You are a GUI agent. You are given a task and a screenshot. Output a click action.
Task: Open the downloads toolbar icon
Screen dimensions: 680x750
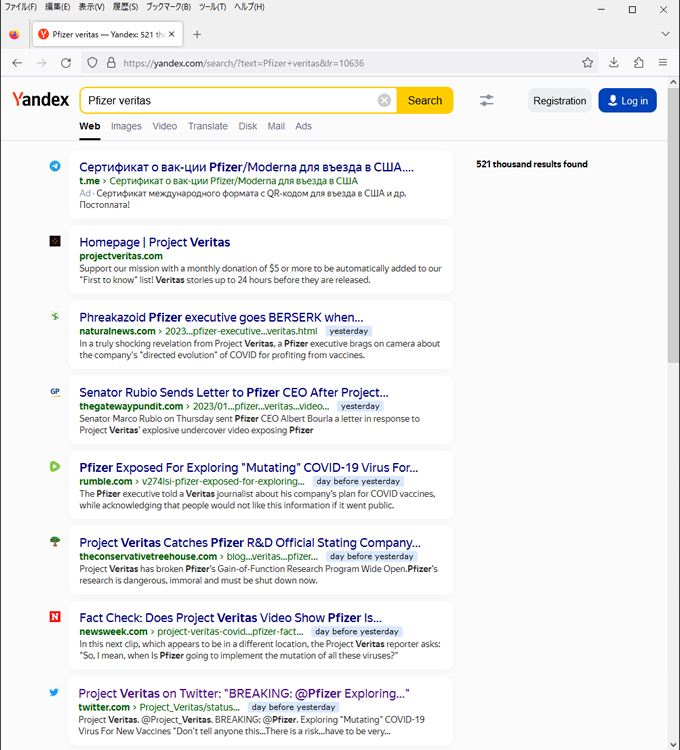[614, 63]
